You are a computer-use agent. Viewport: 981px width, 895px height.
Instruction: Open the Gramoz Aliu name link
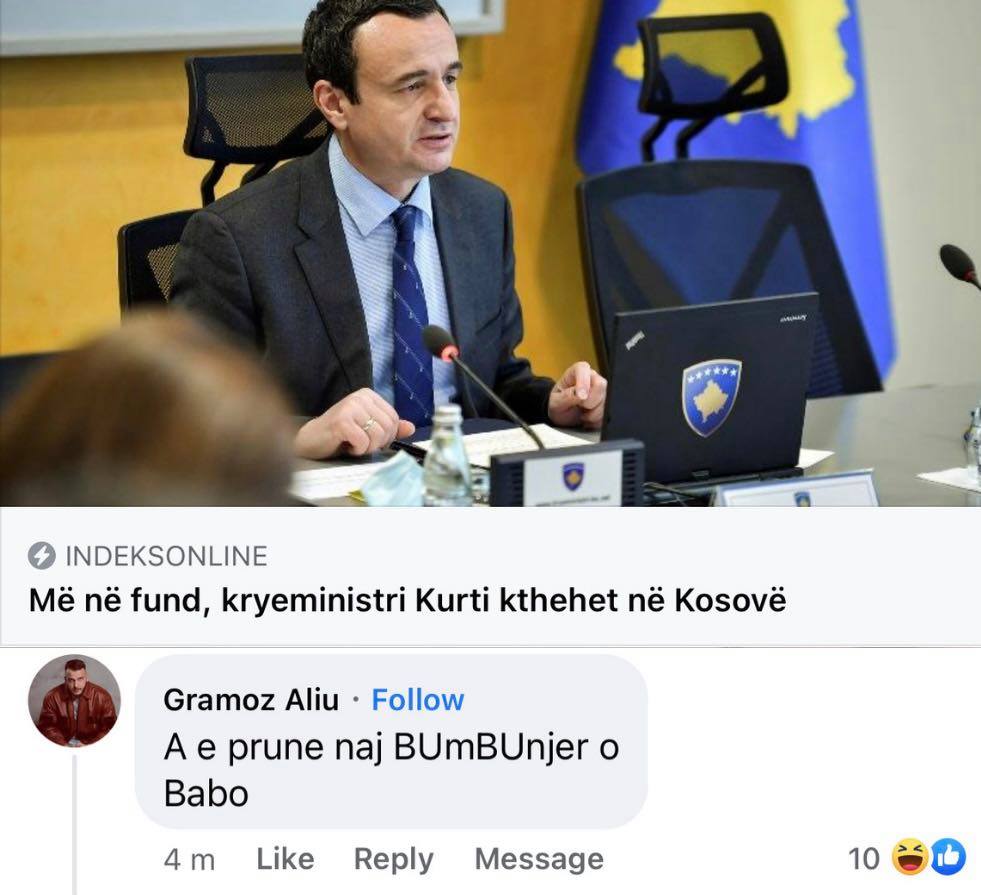click(251, 700)
